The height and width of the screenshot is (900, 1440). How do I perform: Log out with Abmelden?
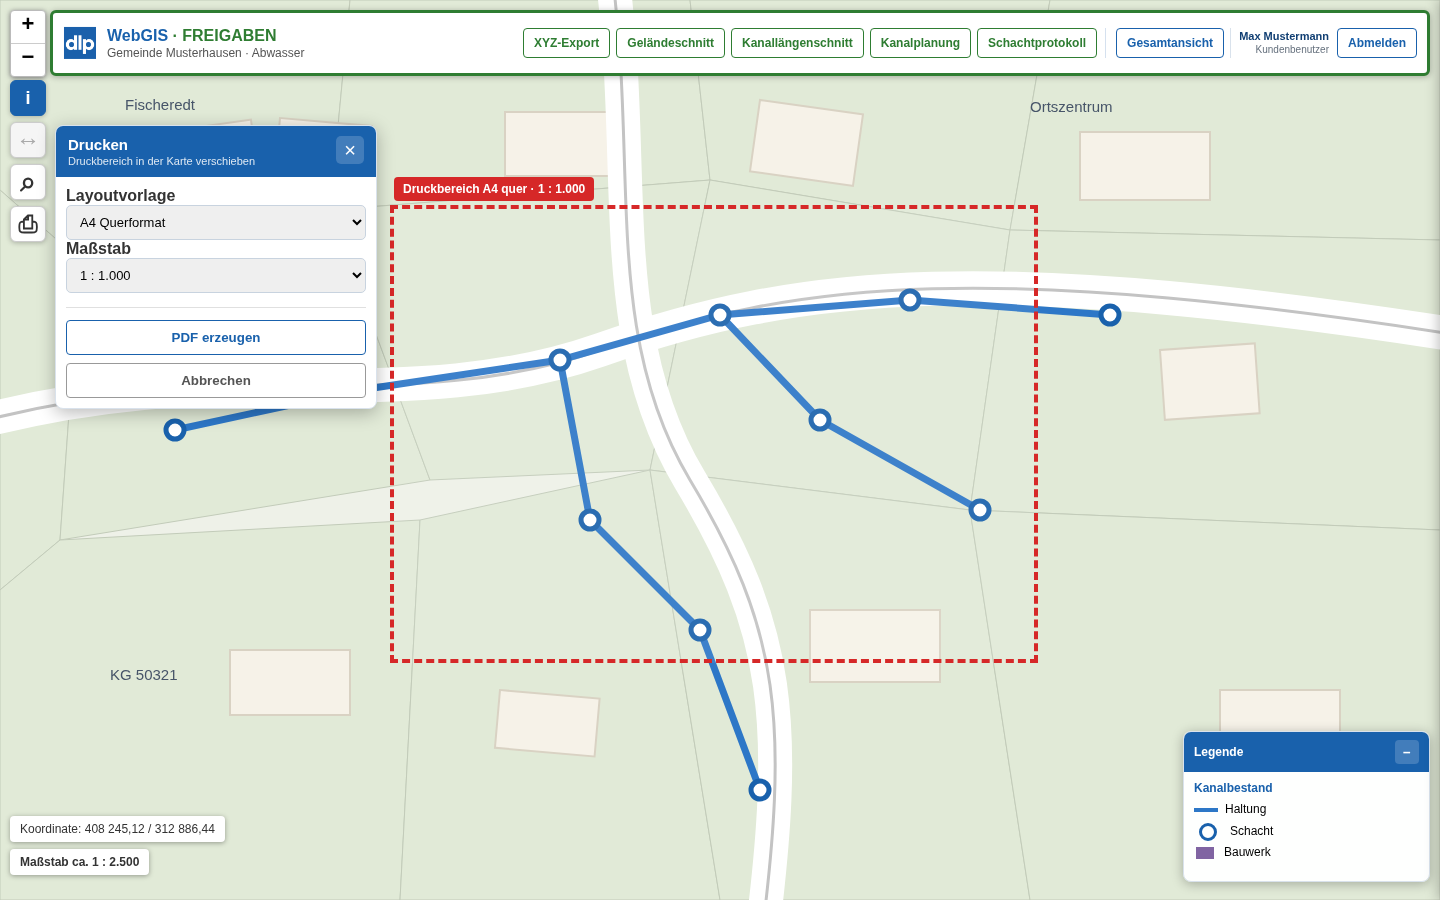point(1377,43)
